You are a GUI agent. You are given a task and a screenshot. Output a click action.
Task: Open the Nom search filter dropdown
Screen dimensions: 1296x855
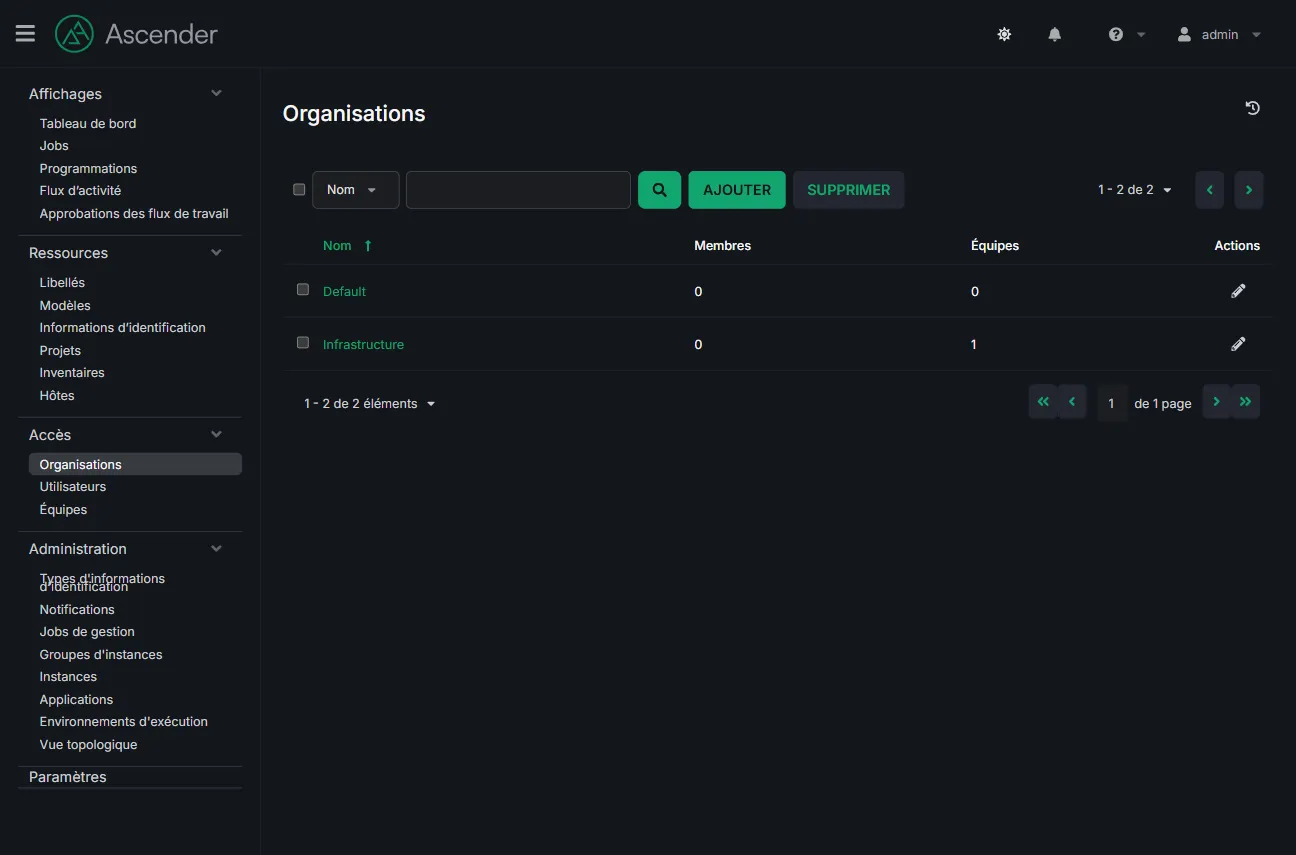pyautogui.click(x=356, y=190)
